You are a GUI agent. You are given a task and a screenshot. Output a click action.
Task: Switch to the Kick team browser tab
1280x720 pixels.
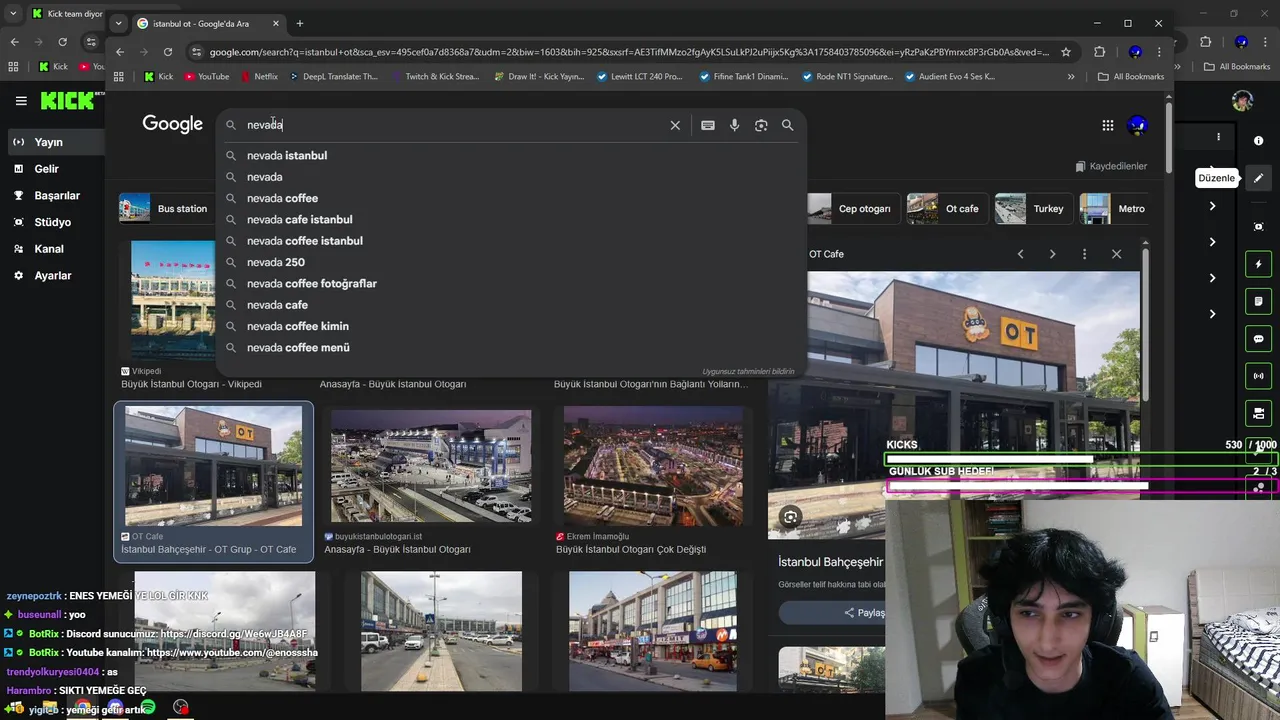coord(66,14)
